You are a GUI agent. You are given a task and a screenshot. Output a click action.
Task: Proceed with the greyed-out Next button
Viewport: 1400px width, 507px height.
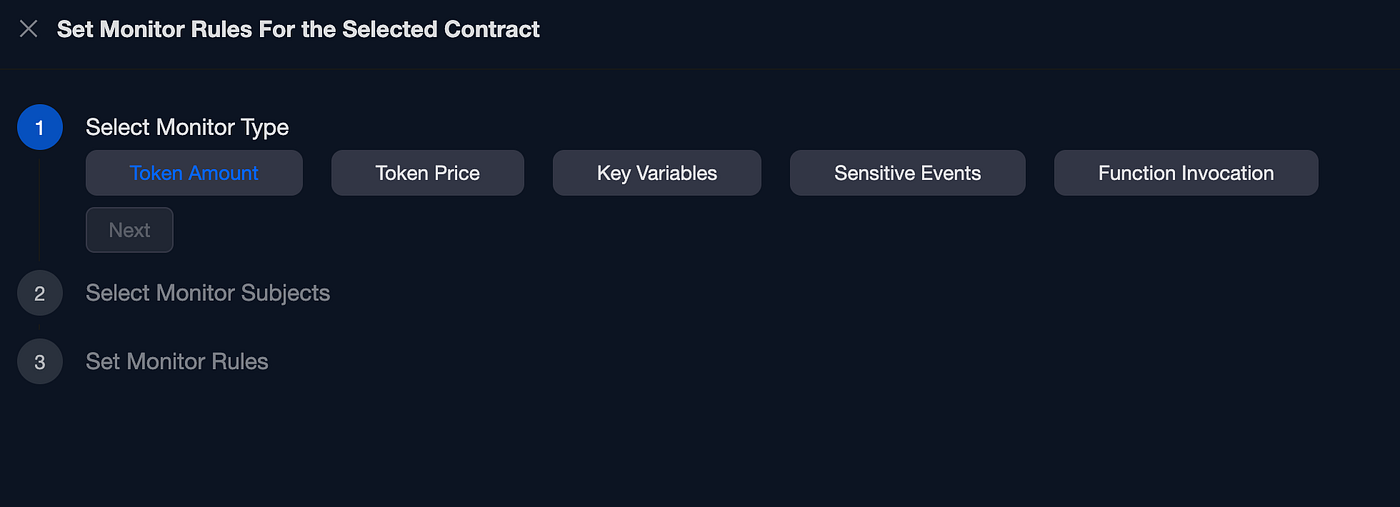coord(129,230)
